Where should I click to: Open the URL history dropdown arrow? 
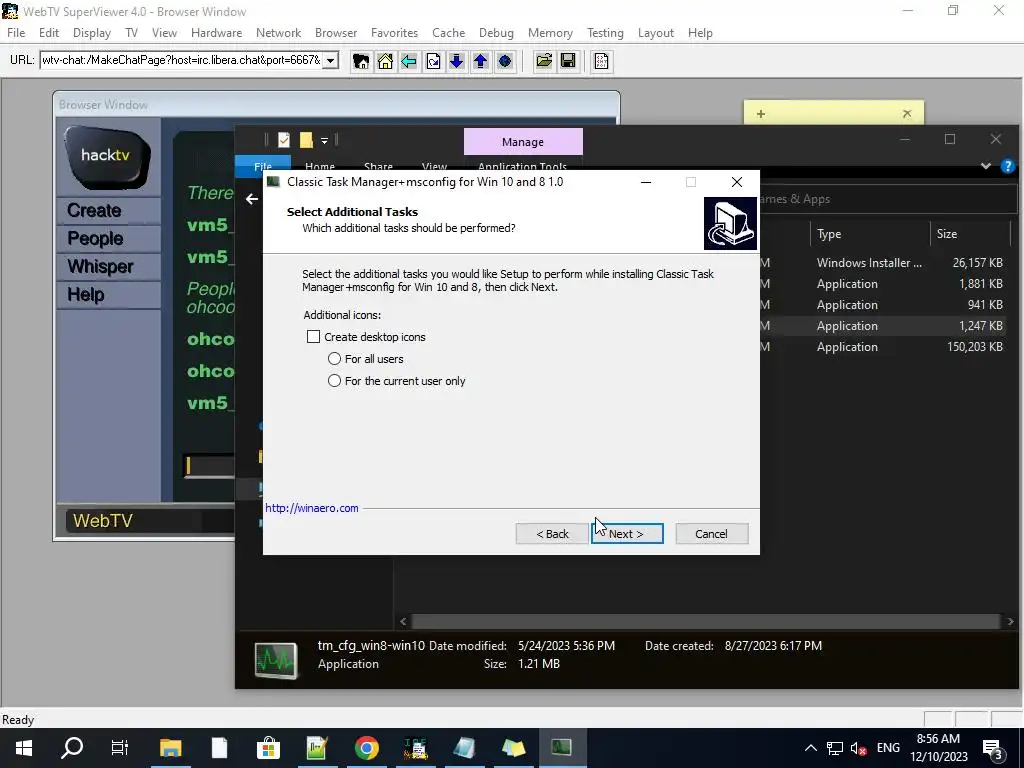click(330, 61)
